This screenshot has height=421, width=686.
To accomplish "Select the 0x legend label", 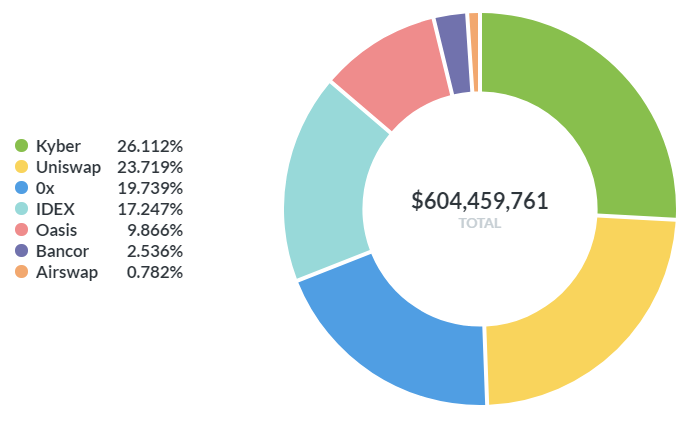I will tap(45, 188).
